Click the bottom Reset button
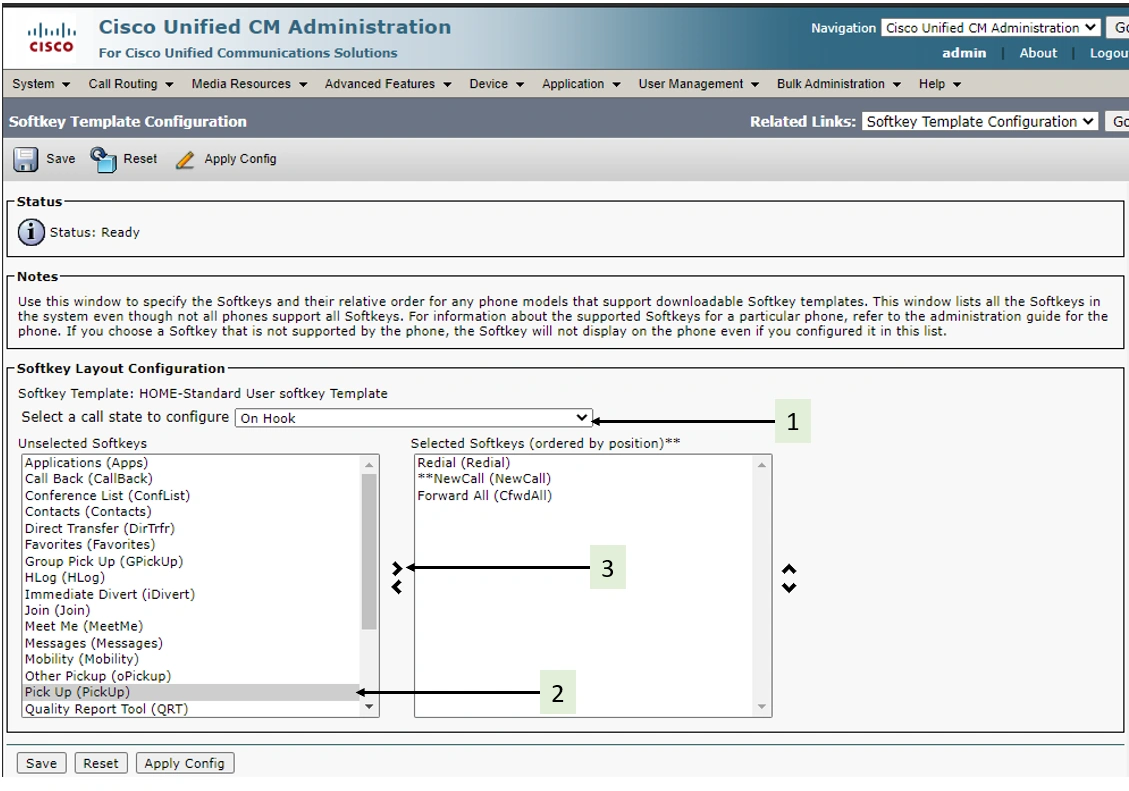Image resolution: width=1129 pixels, height=791 pixels. [101, 764]
